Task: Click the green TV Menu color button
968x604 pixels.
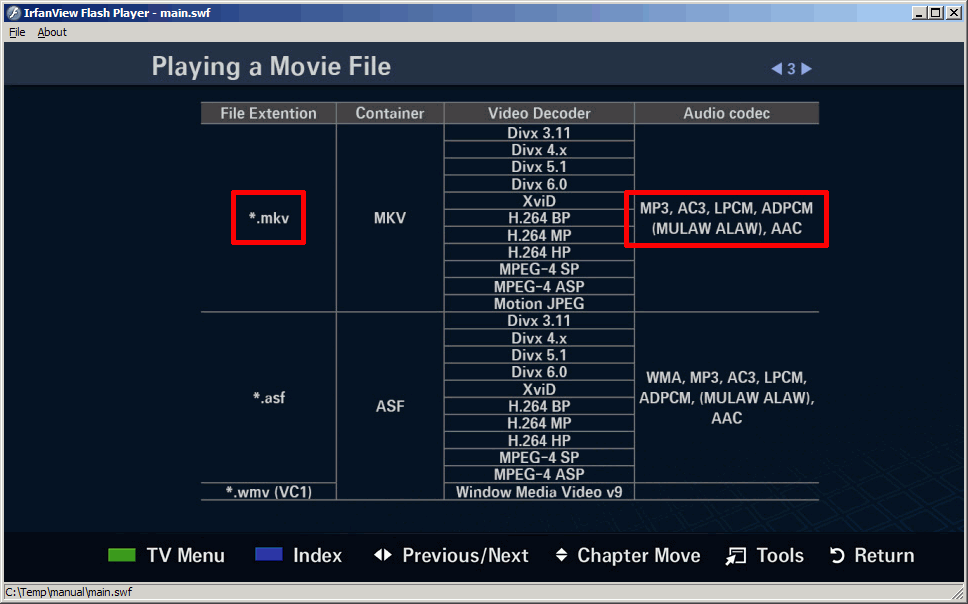Action: [122, 555]
